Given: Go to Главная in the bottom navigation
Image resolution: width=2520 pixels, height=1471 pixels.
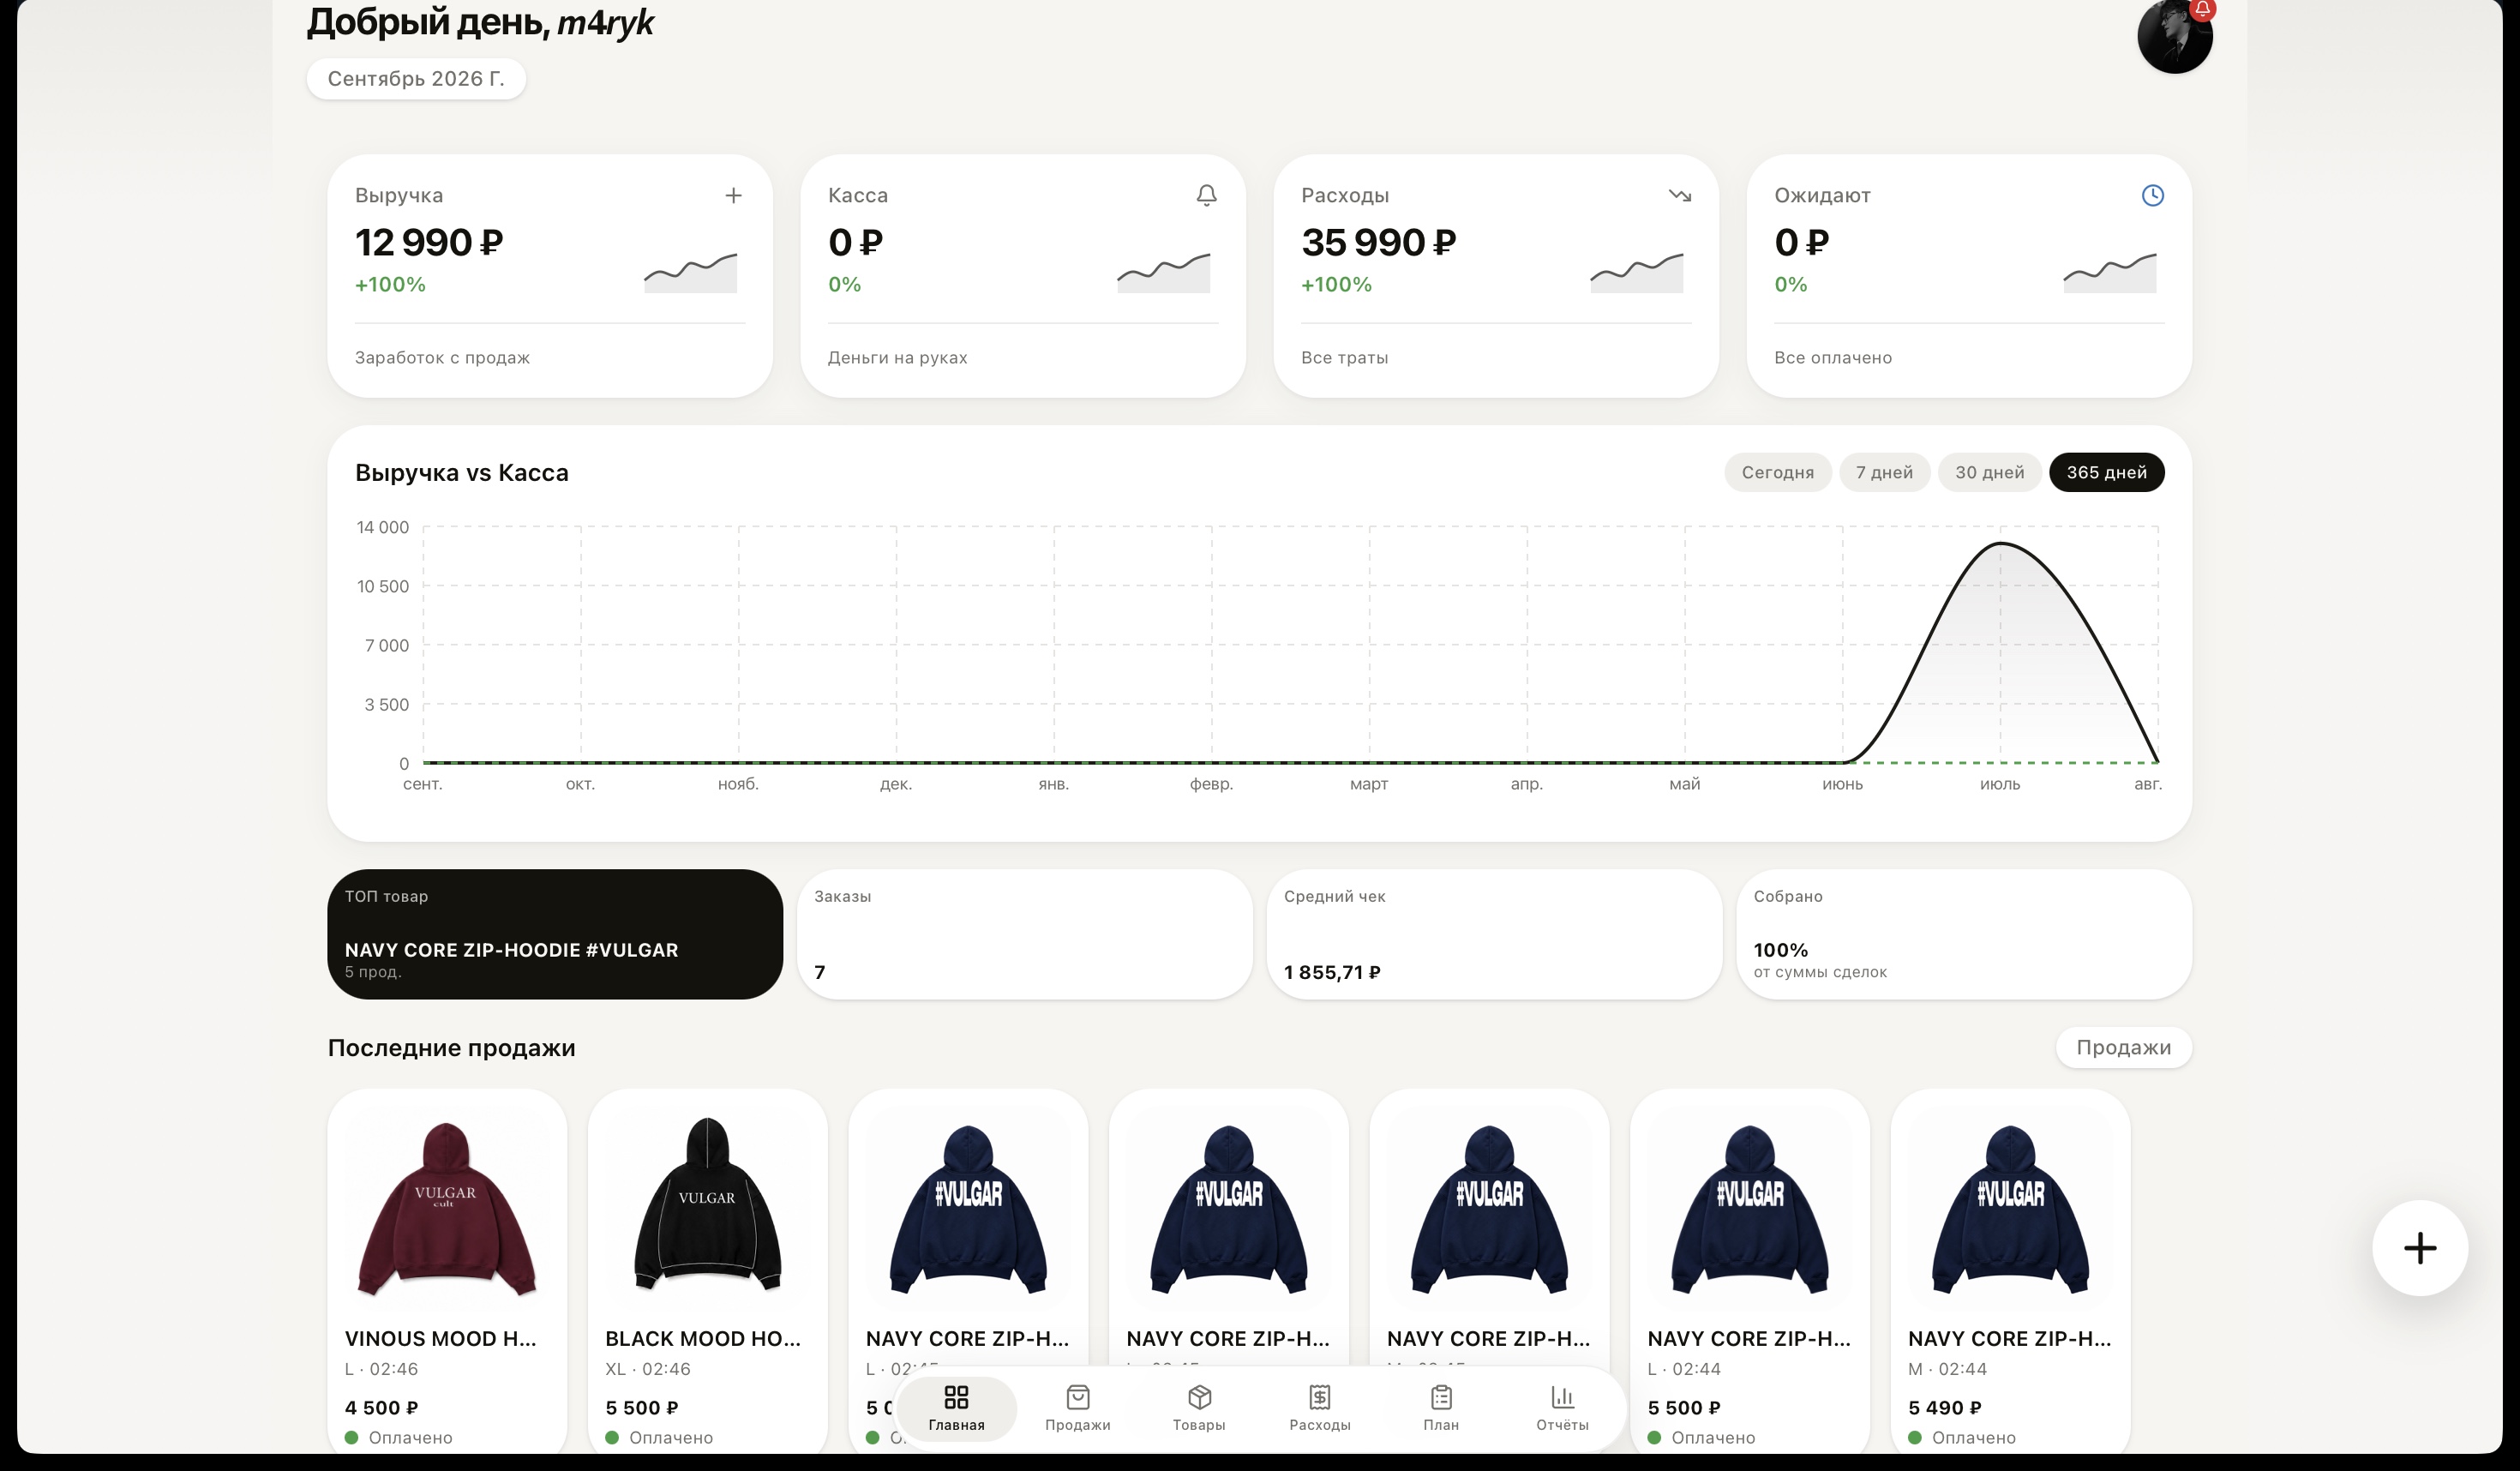Looking at the screenshot, I should tap(956, 1408).
